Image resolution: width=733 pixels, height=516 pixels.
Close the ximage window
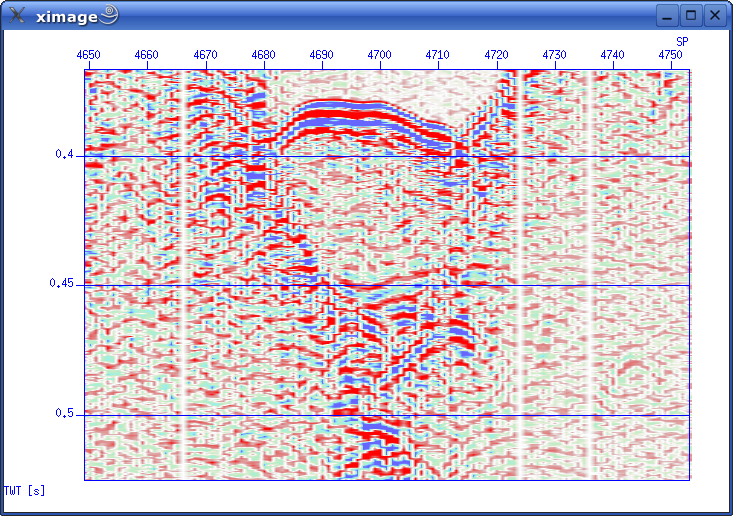click(x=715, y=15)
